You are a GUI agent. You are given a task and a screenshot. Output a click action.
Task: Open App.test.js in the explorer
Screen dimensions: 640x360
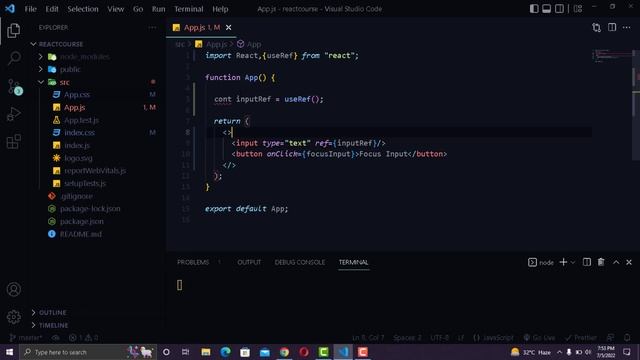[x=81, y=120]
